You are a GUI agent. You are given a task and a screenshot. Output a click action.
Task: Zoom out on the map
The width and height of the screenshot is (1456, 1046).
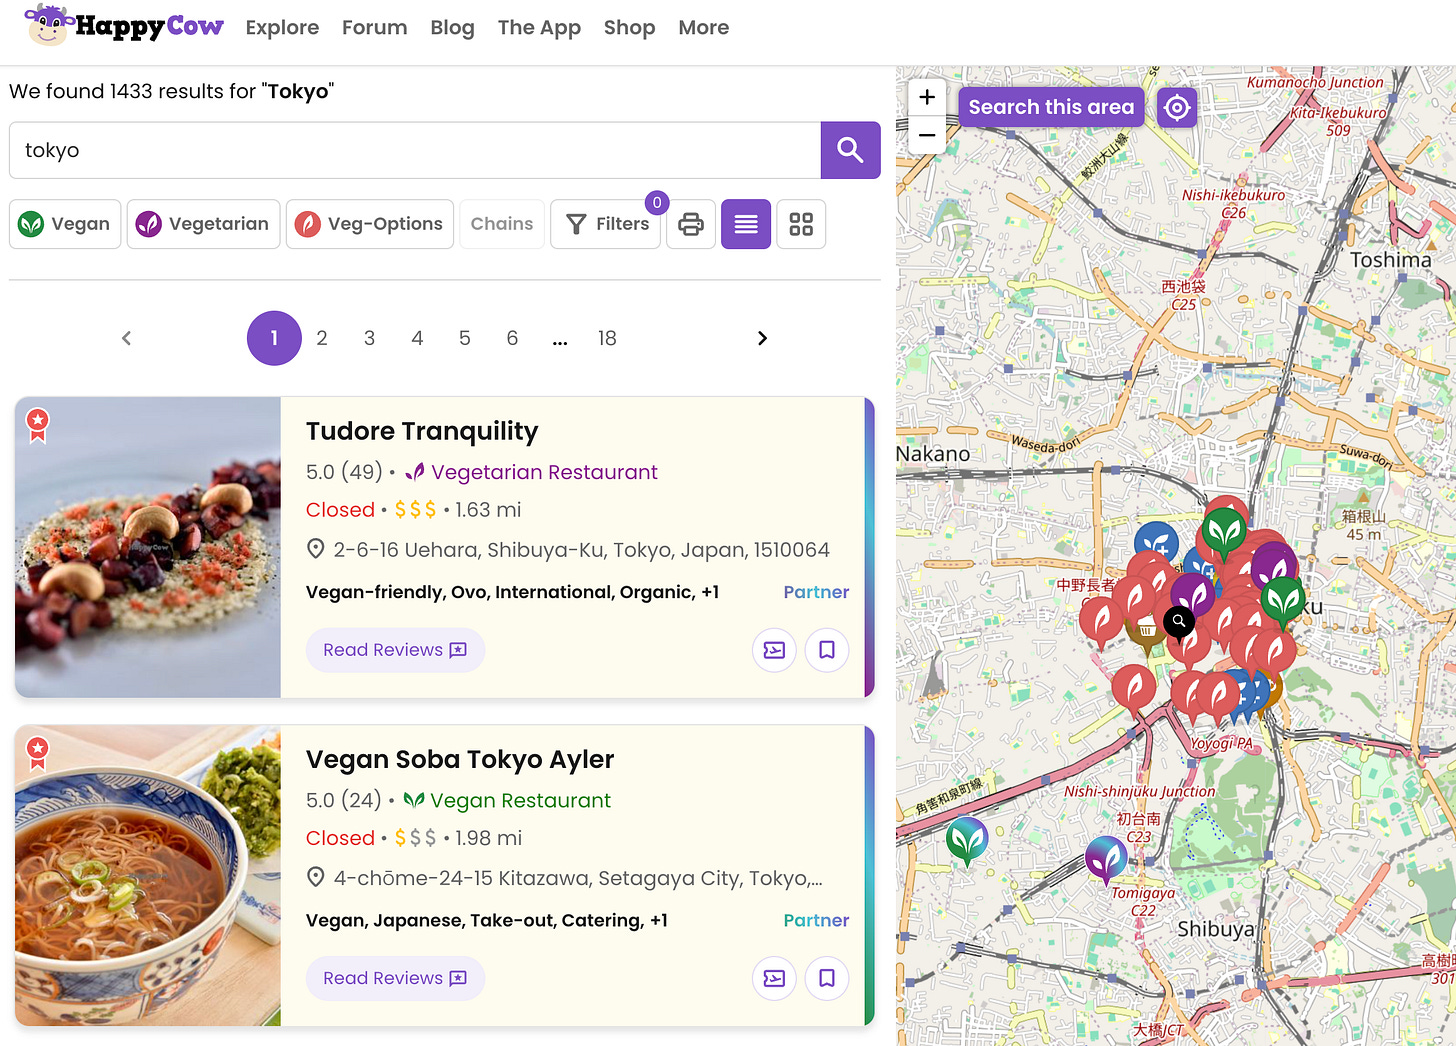[x=927, y=135]
